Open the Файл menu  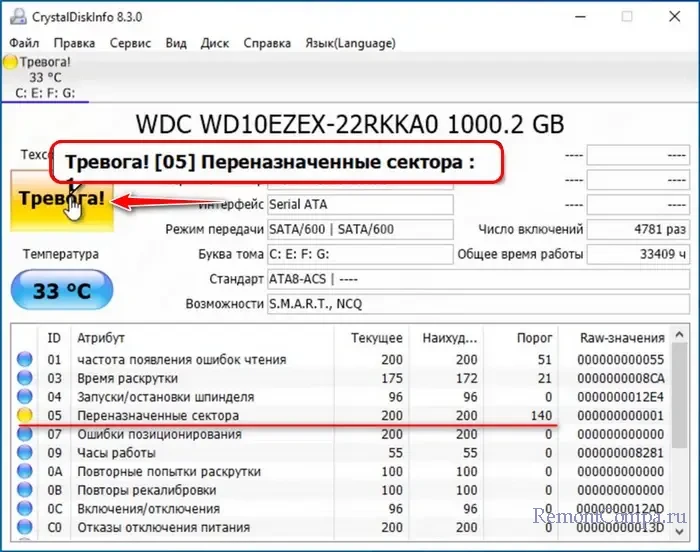tap(25, 43)
